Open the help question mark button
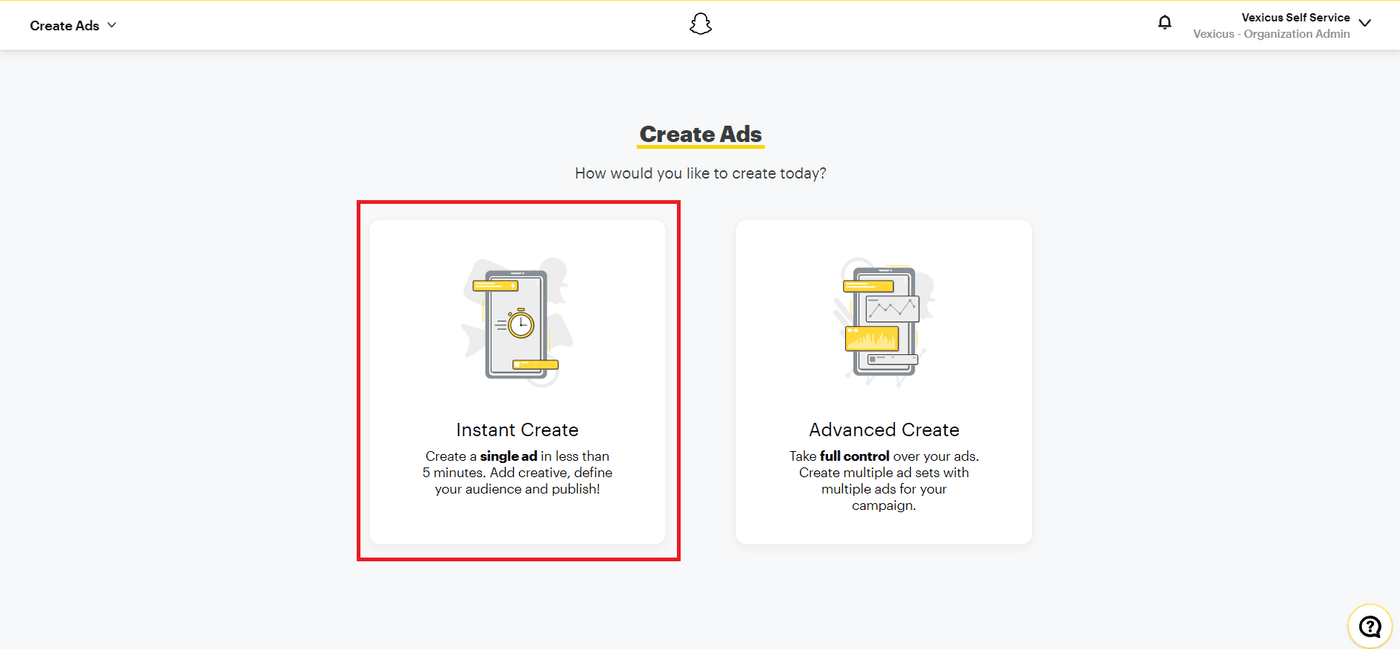 [x=1369, y=625]
